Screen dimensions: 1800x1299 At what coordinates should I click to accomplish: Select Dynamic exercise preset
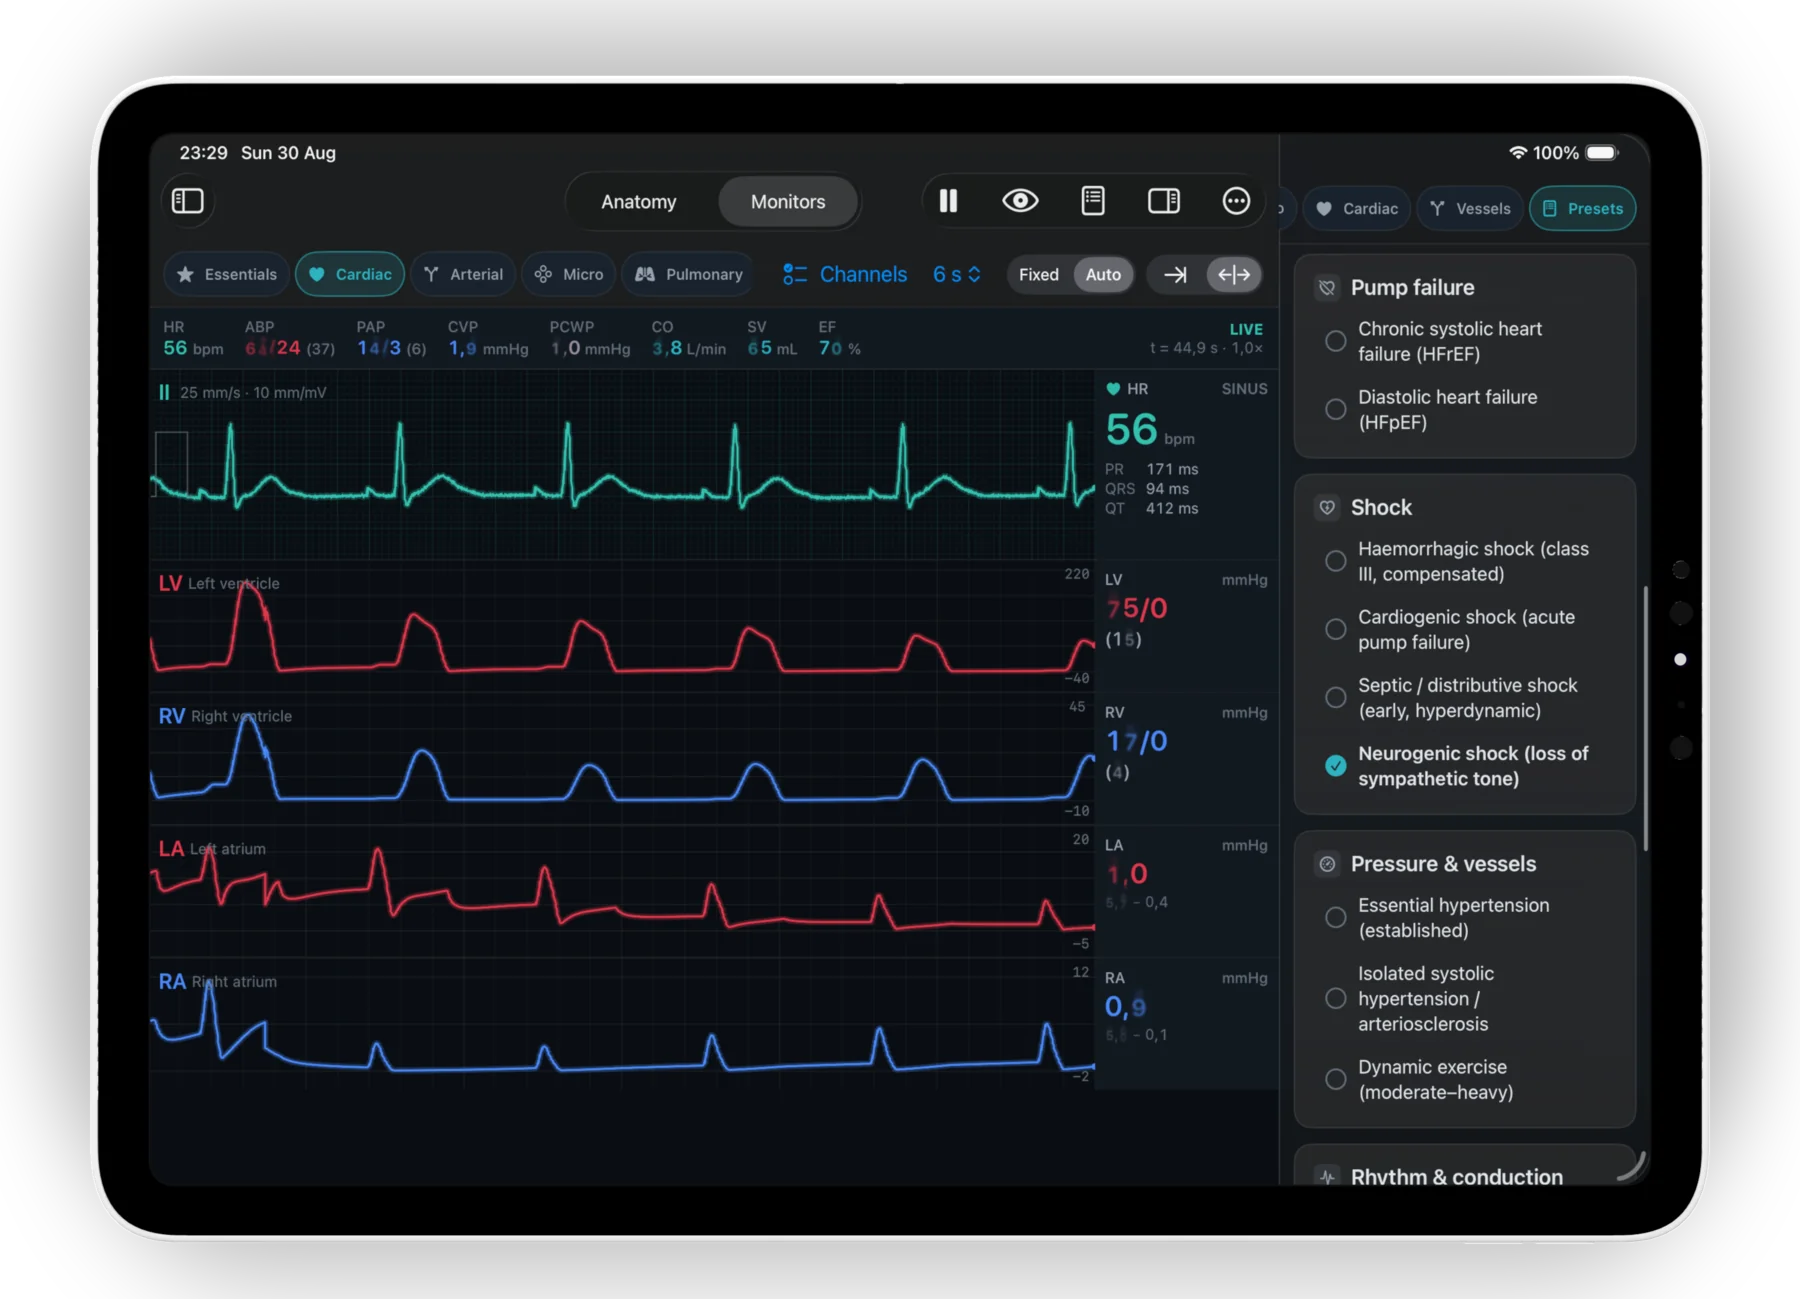click(x=1465, y=1079)
